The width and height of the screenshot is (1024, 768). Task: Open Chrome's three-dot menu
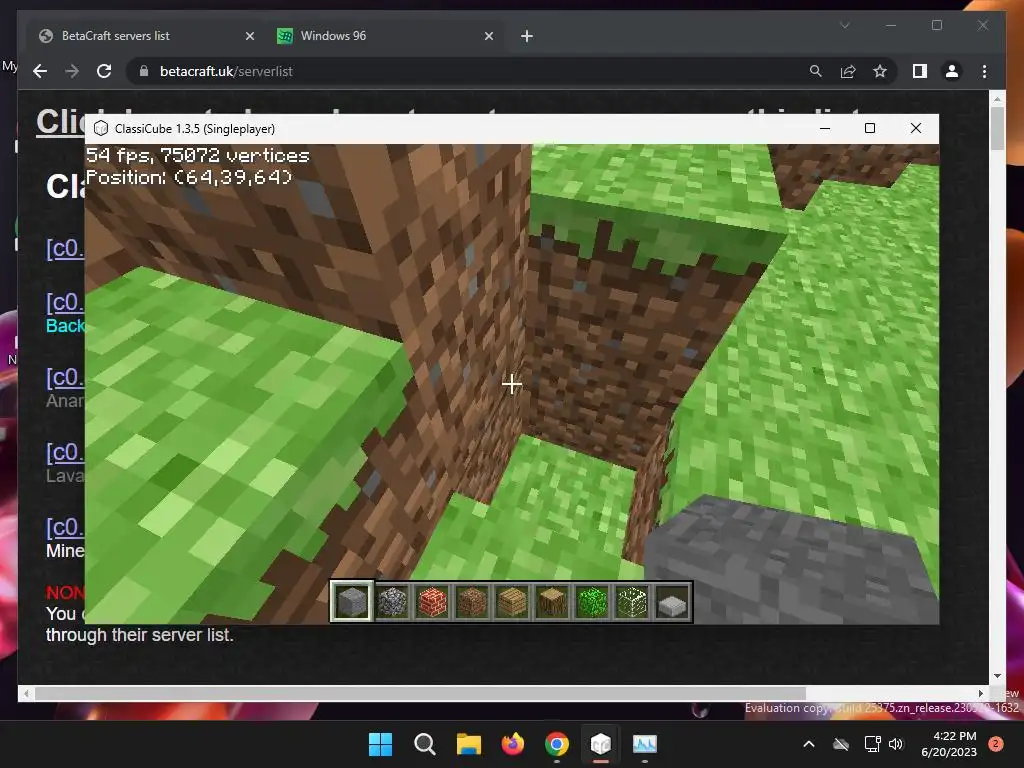[x=984, y=71]
